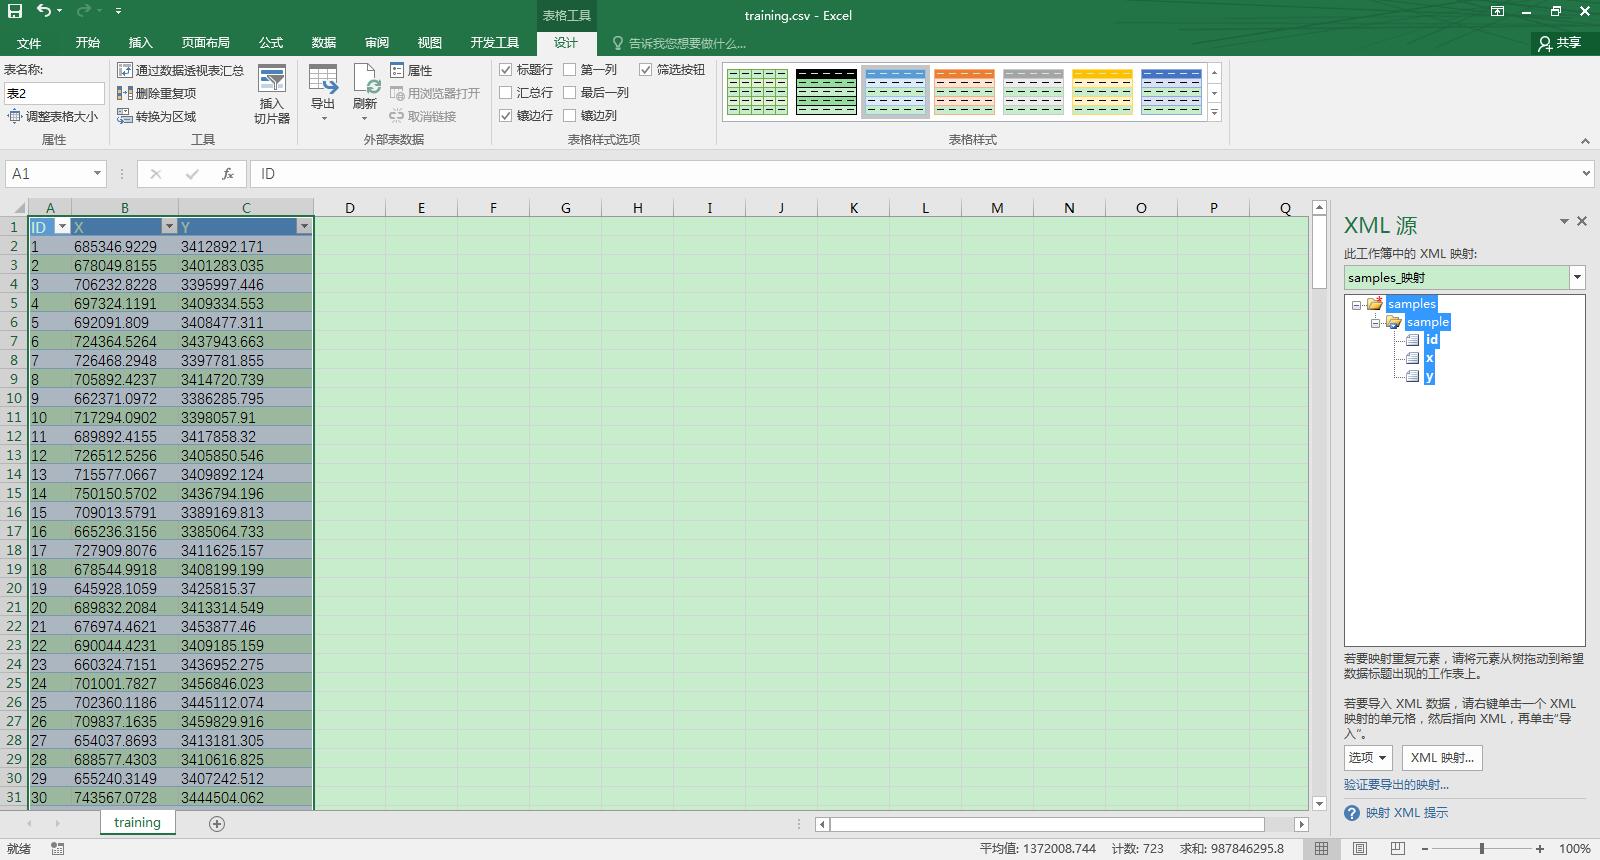Image resolution: width=1600 pixels, height=860 pixels.
Task: Click the Share (共享) button
Action: tap(1560, 43)
